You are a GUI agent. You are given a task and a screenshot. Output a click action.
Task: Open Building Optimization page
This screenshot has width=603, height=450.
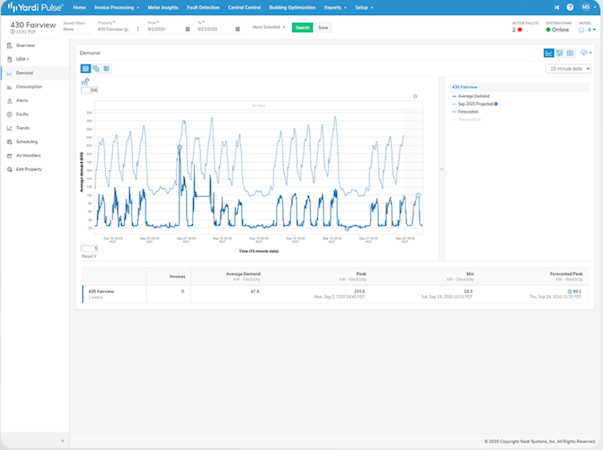click(292, 7)
